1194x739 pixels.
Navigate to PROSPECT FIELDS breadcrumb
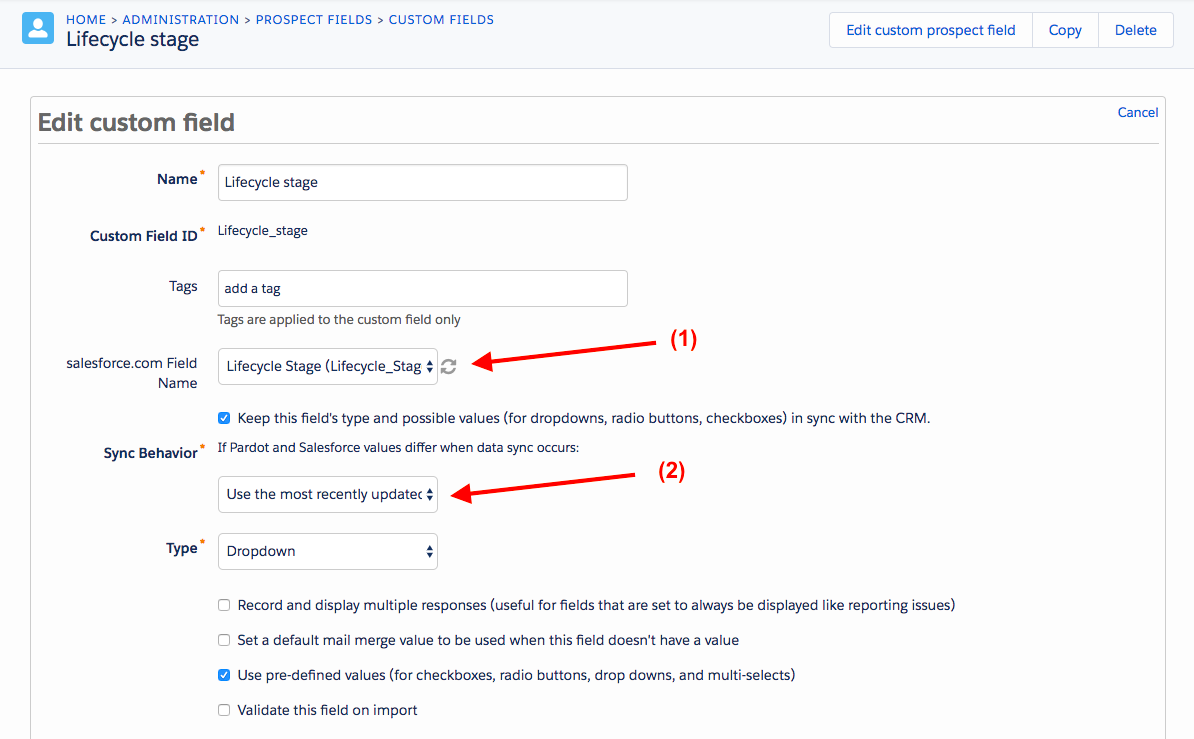coord(314,20)
